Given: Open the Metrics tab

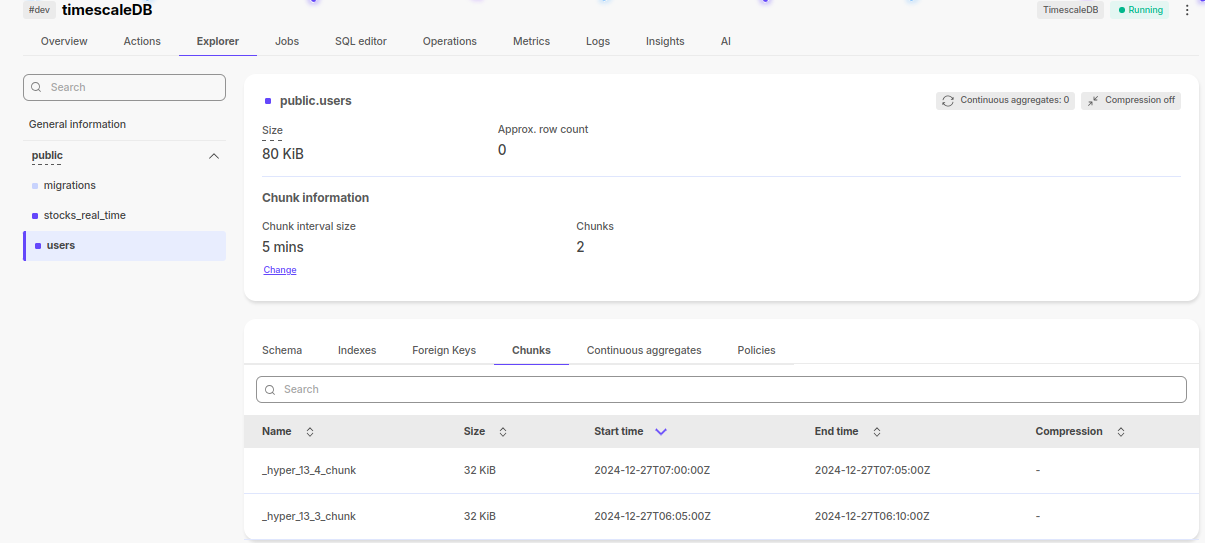Looking at the screenshot, I should pyautogui.click(x=532, y=41).
